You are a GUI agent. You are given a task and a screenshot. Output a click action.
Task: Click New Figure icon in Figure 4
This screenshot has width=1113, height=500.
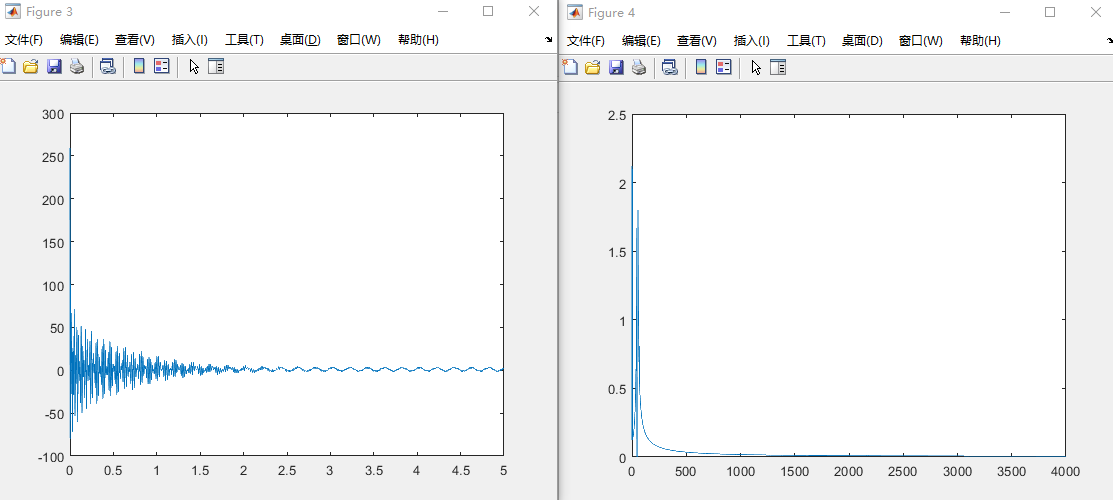569,67
